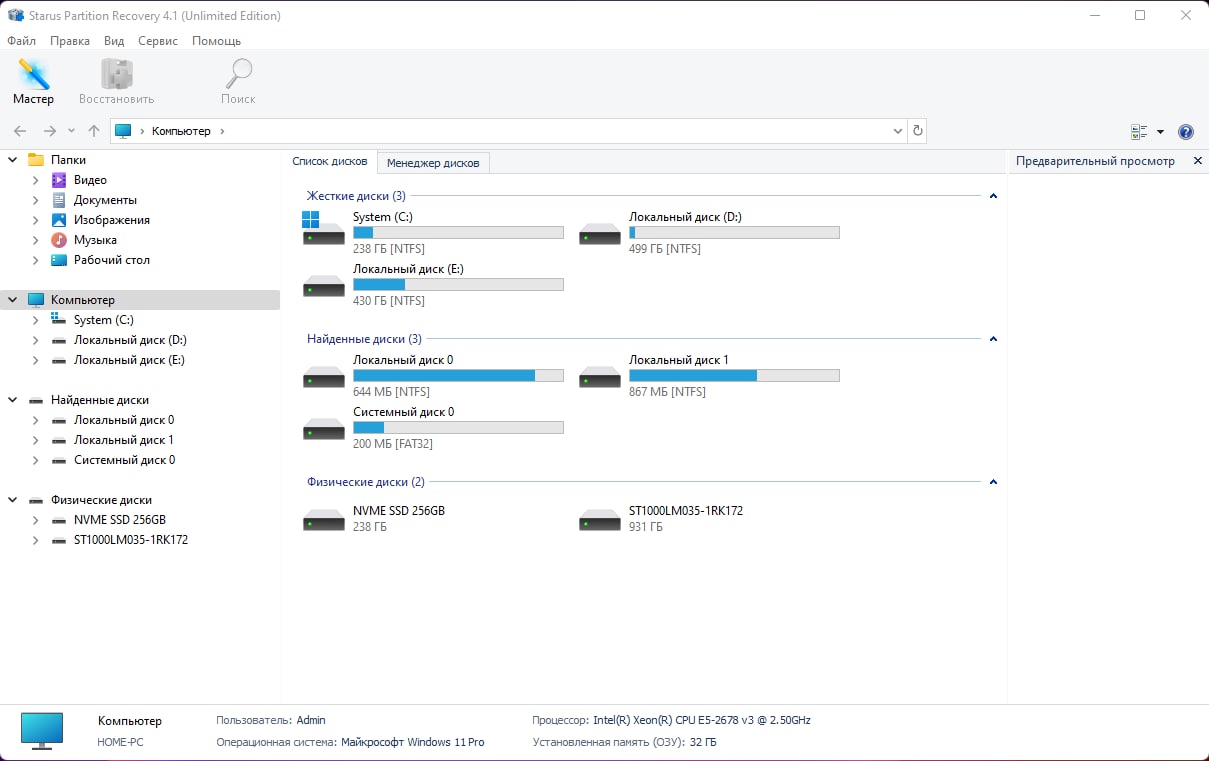Collapse the Найденные диски list section
Viewport: 1209px width, 761px height.
[993, 339]
